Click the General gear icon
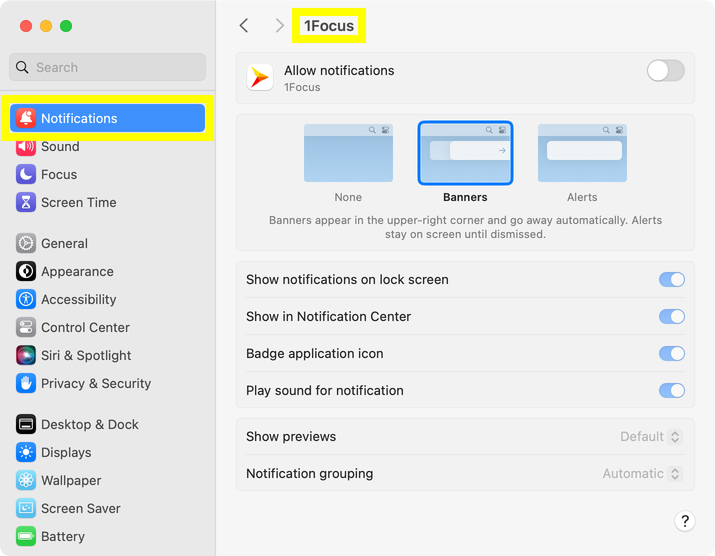 (26, 243)
